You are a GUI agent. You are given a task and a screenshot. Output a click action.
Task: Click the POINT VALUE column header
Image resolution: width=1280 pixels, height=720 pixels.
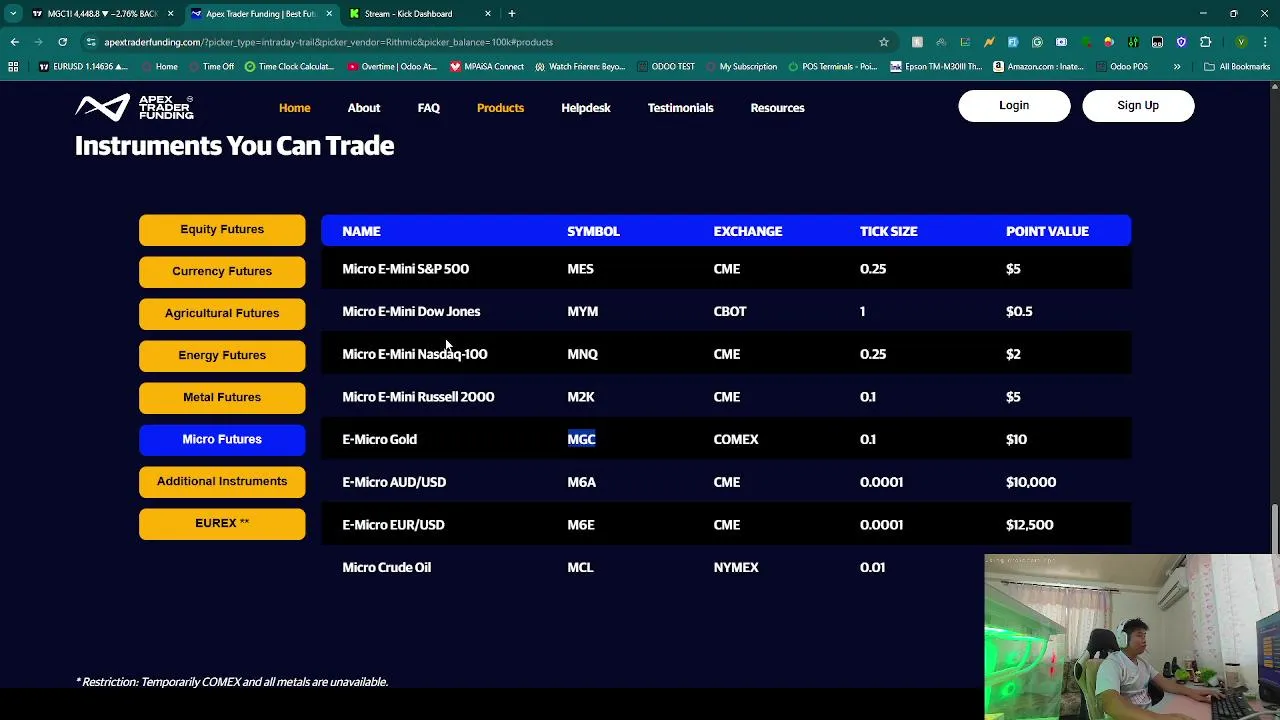(1047, 231)
